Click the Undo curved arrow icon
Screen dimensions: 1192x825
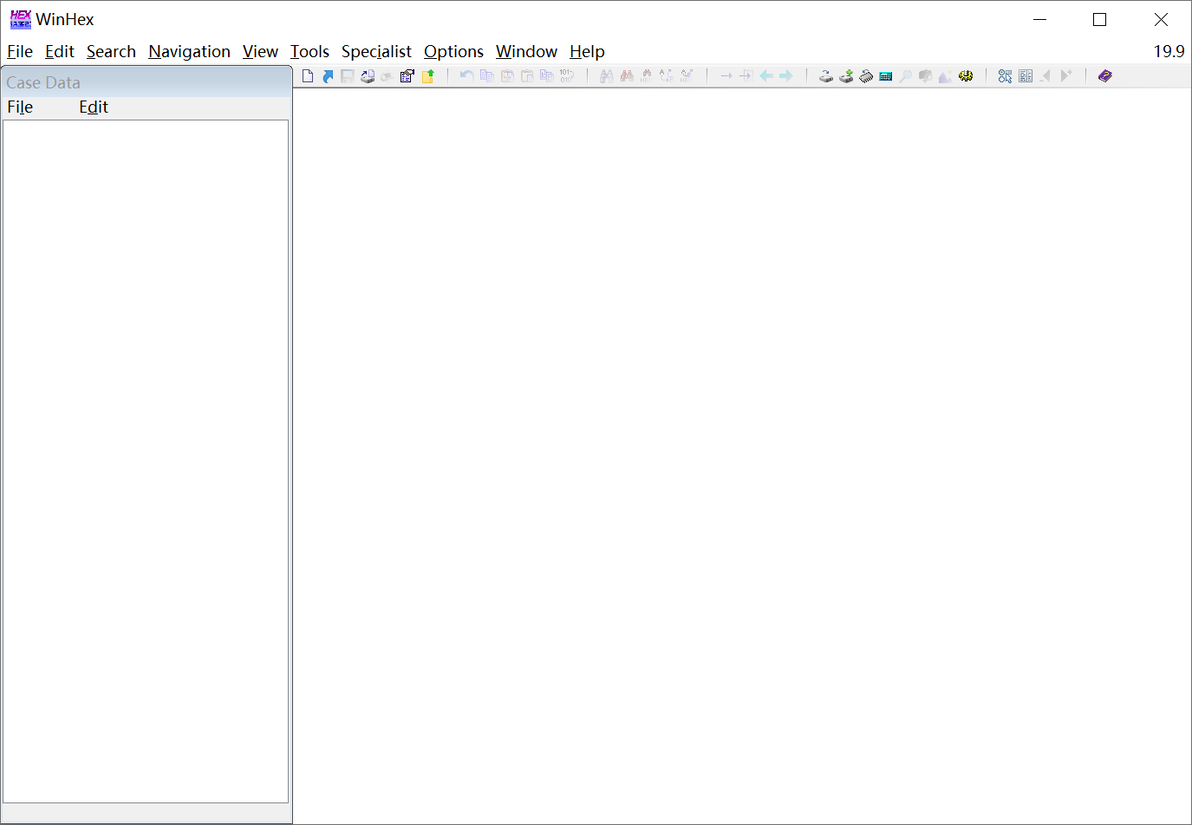point(467,76)
